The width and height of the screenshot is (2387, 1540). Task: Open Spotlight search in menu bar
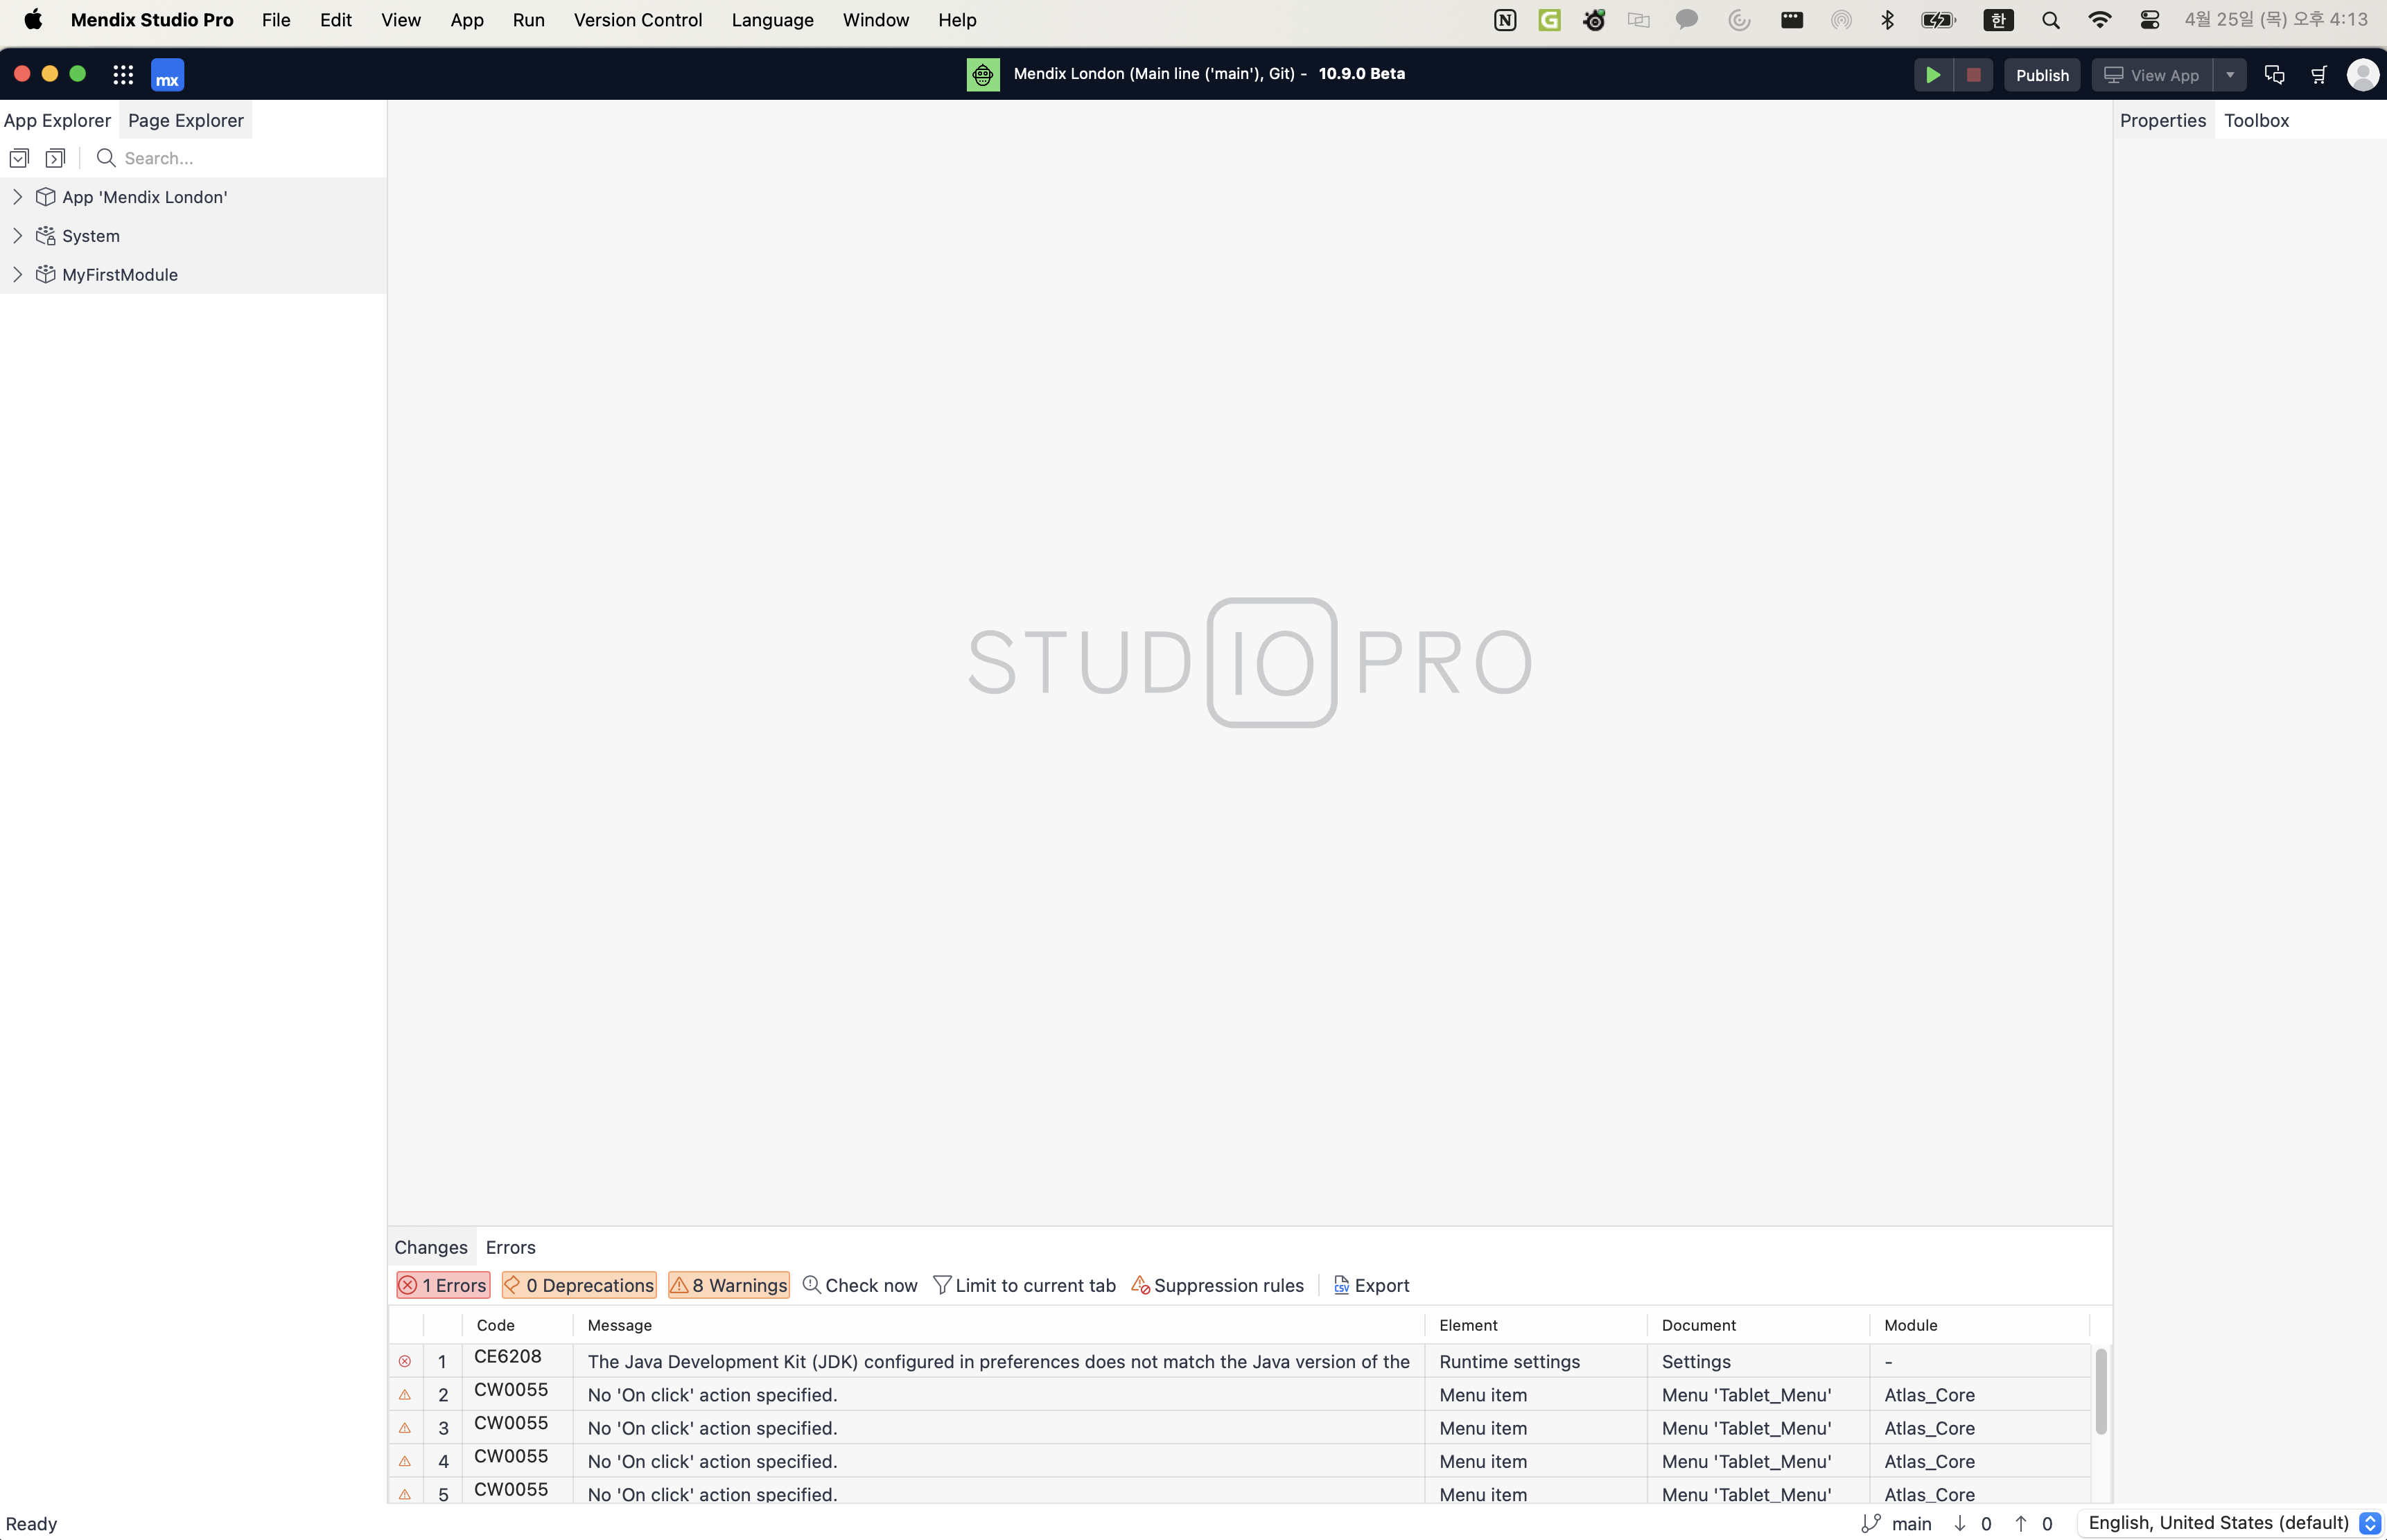click(2051, 20)
